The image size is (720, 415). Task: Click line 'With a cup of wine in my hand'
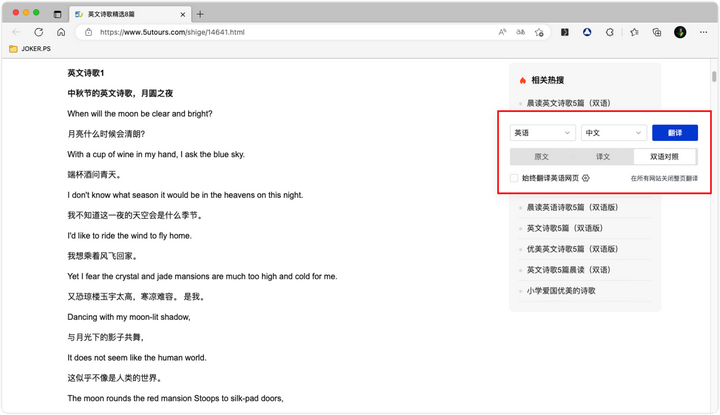click(x=156, y=154)
